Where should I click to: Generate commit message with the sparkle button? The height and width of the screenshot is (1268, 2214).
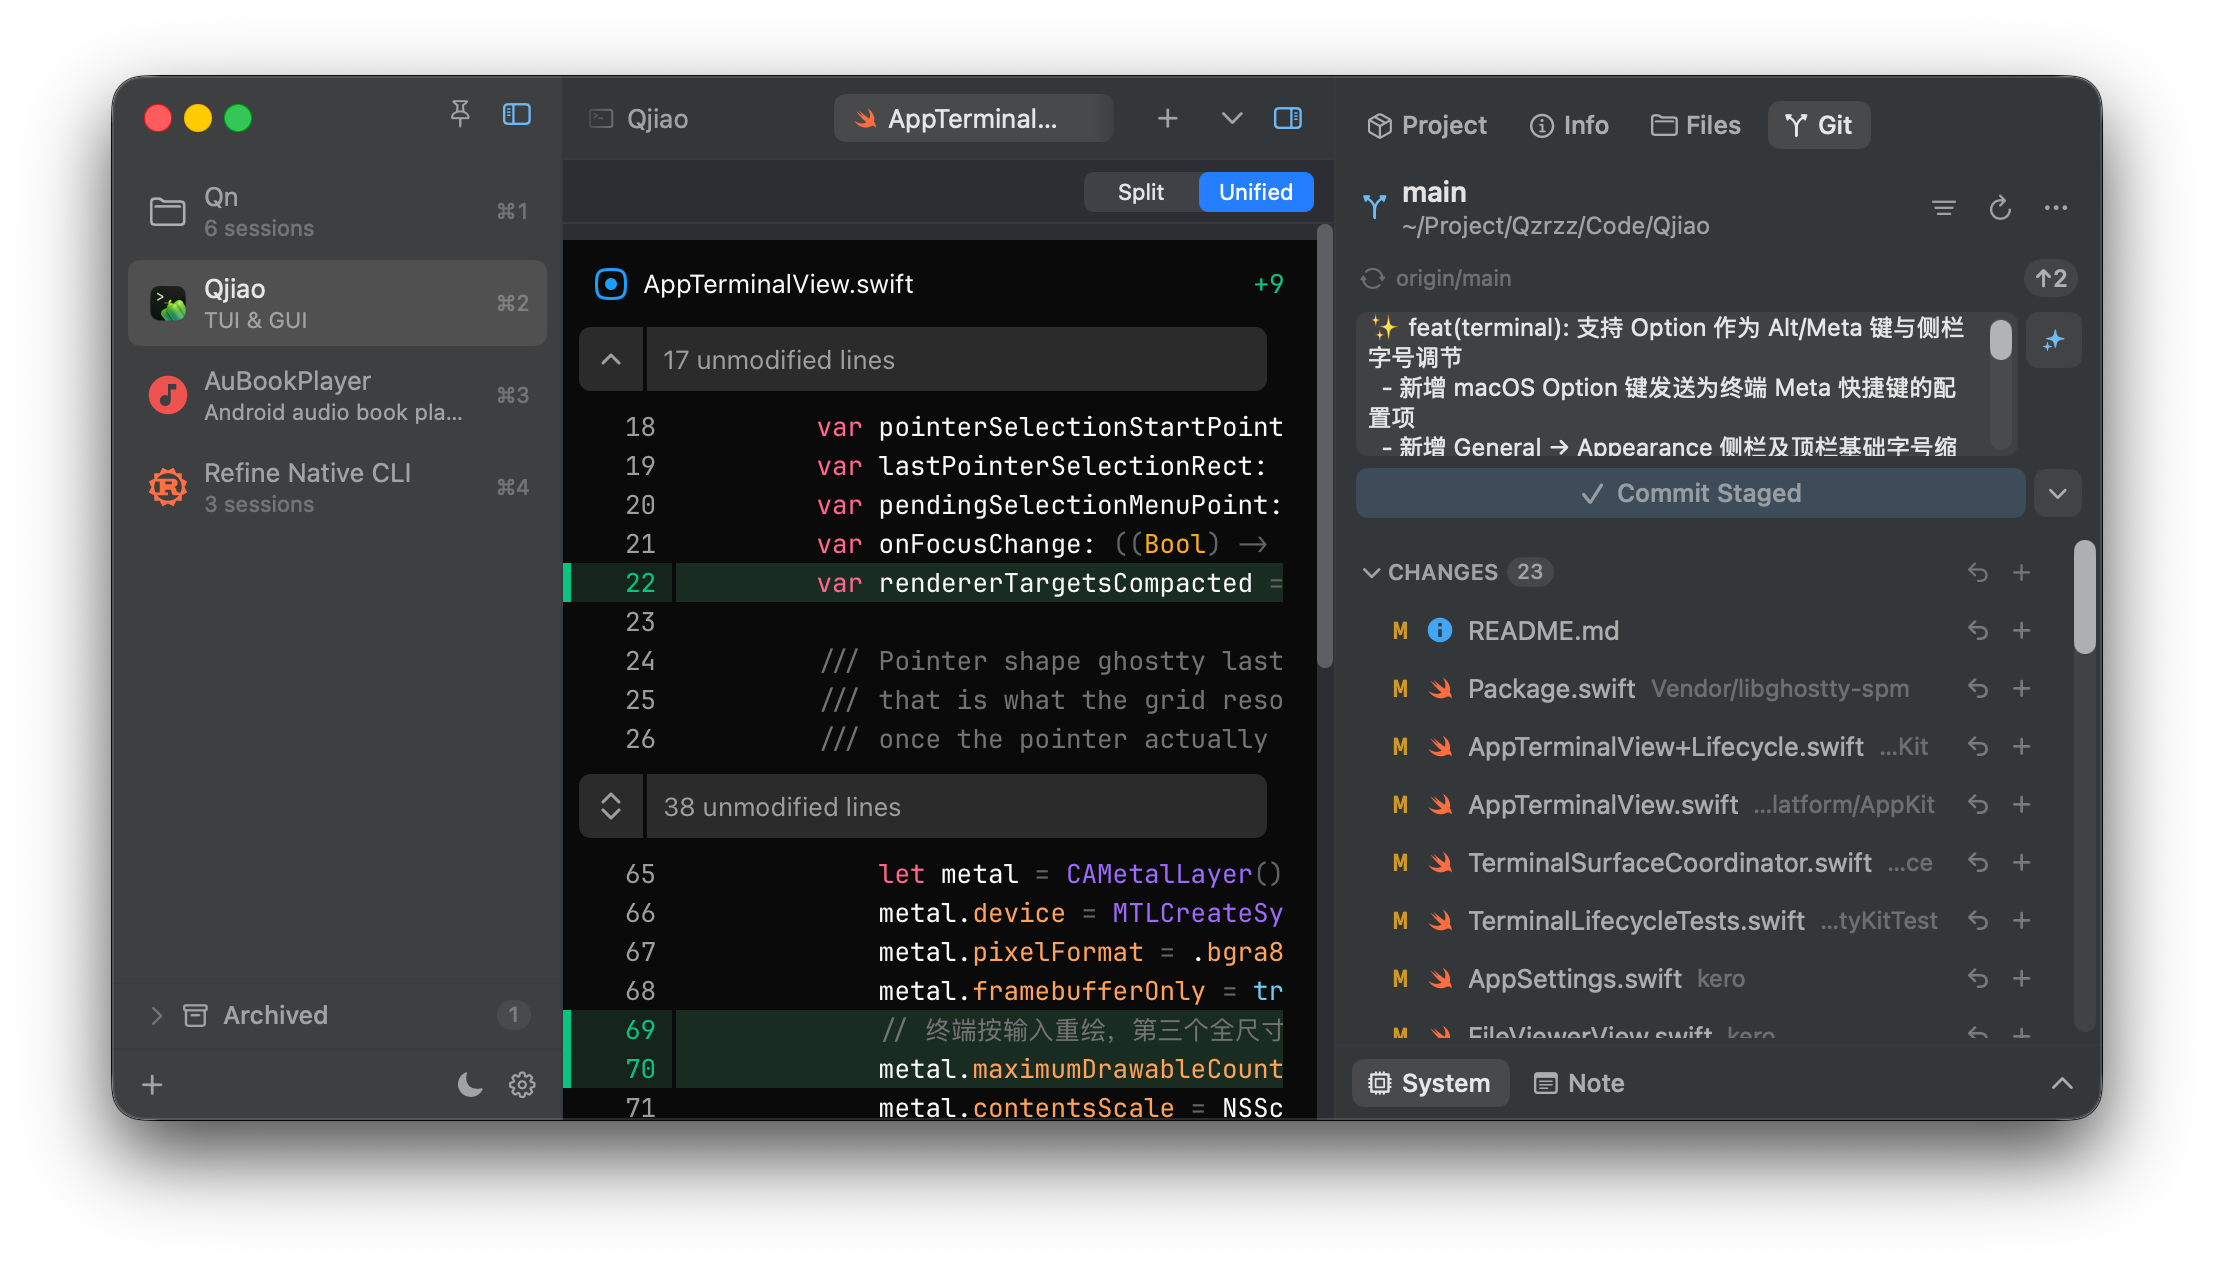point(2054,341)
